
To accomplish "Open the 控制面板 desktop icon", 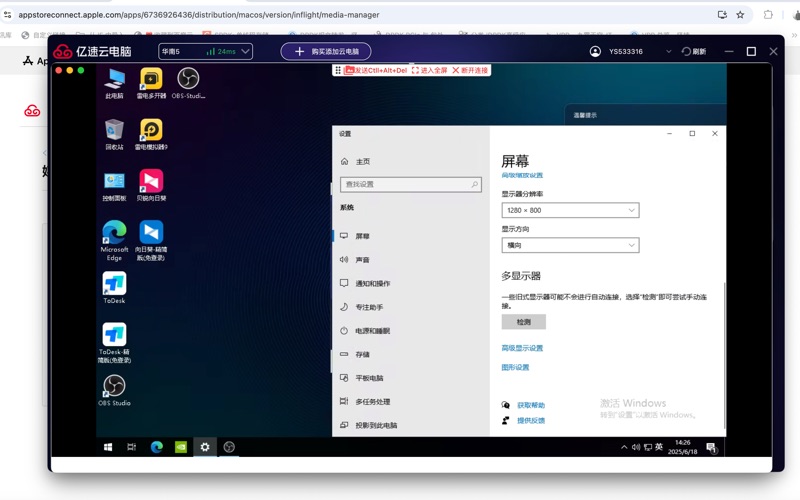I will [114, 186].
